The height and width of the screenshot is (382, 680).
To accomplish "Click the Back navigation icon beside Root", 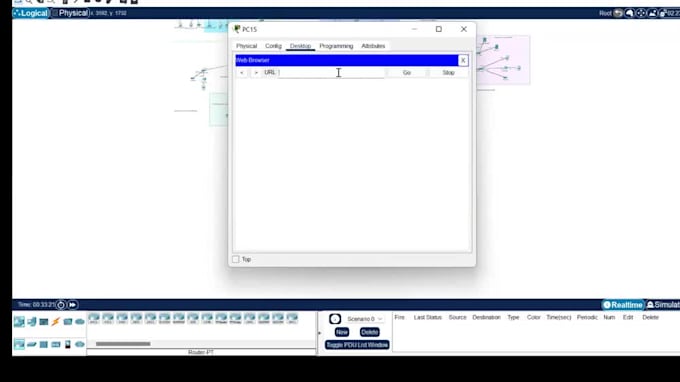I will pyautogui.click(x=618, y=13).
